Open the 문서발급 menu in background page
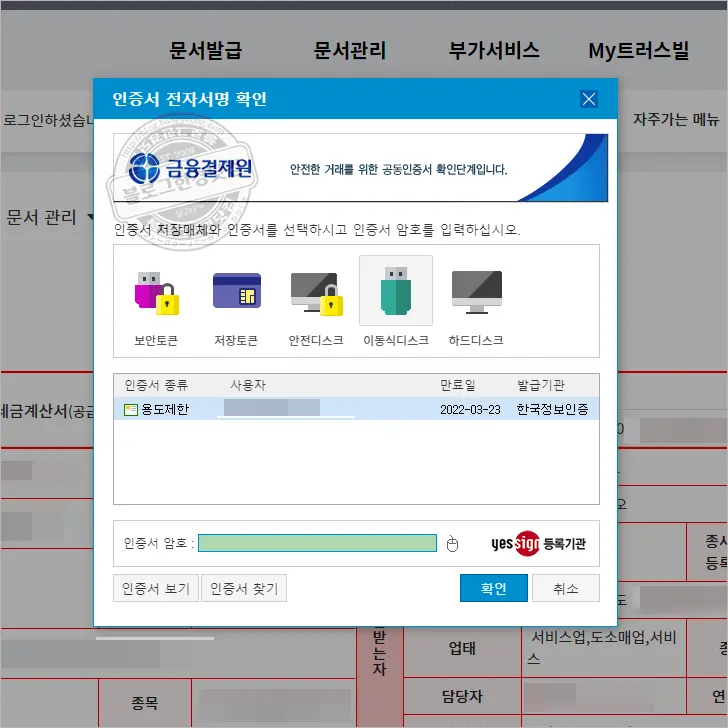728x728 pixels. coord(205,50)
